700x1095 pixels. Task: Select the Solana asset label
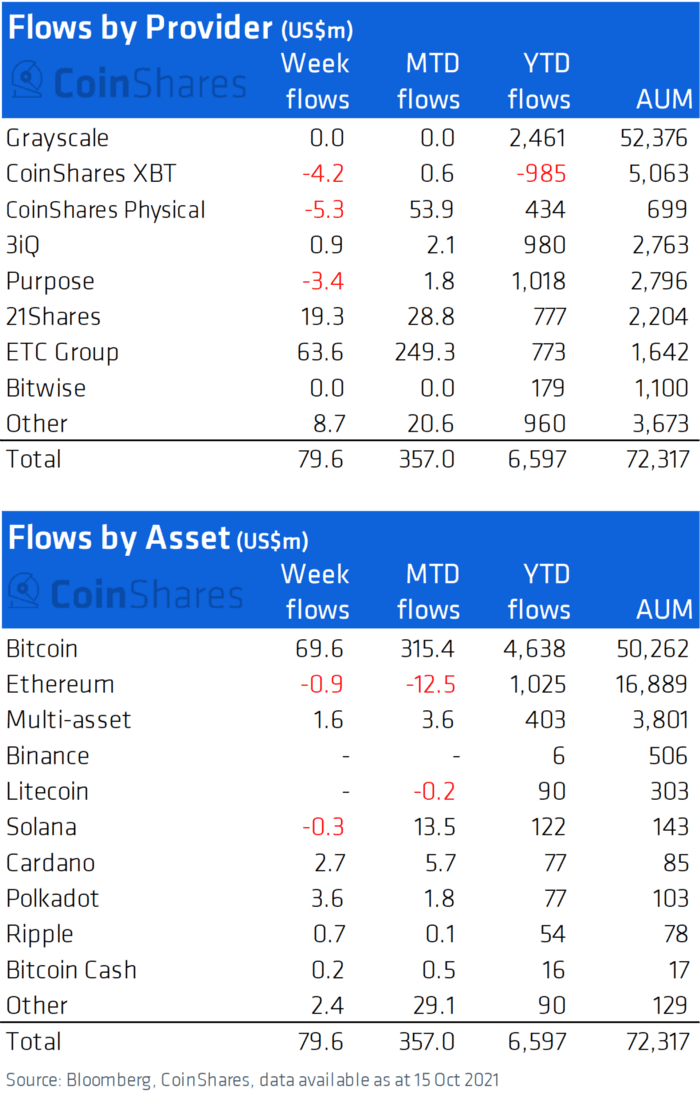[x=41, y=827]
